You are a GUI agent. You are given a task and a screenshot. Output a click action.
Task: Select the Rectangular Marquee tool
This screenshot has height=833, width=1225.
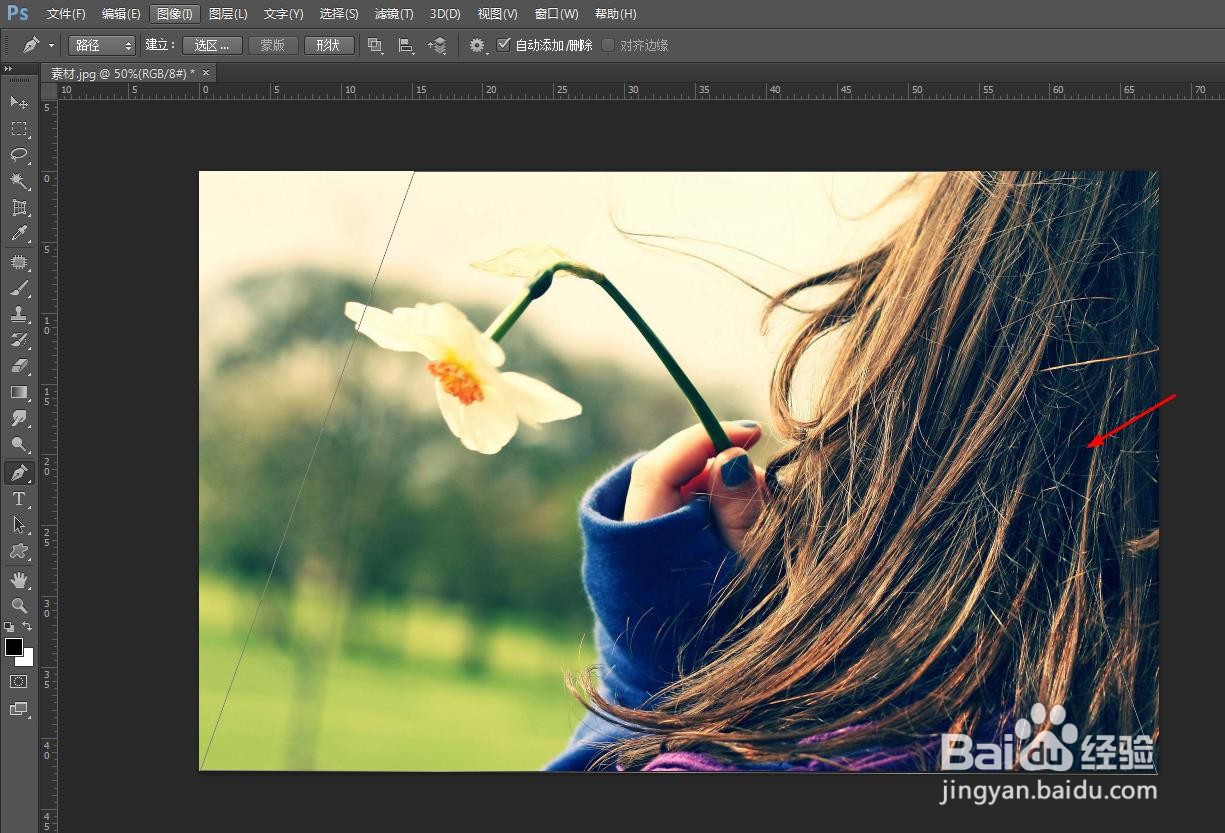pos(19,129)
